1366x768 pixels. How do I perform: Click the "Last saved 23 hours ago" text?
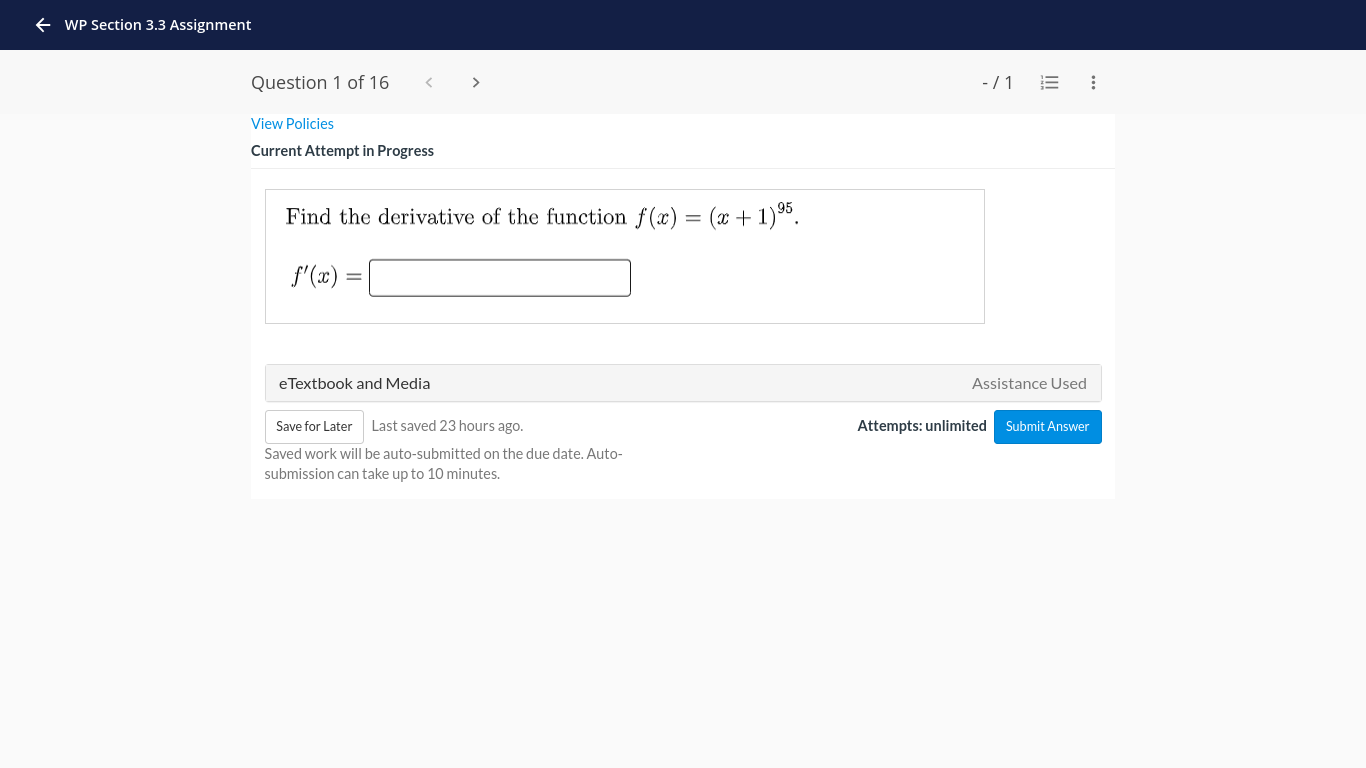446,425
